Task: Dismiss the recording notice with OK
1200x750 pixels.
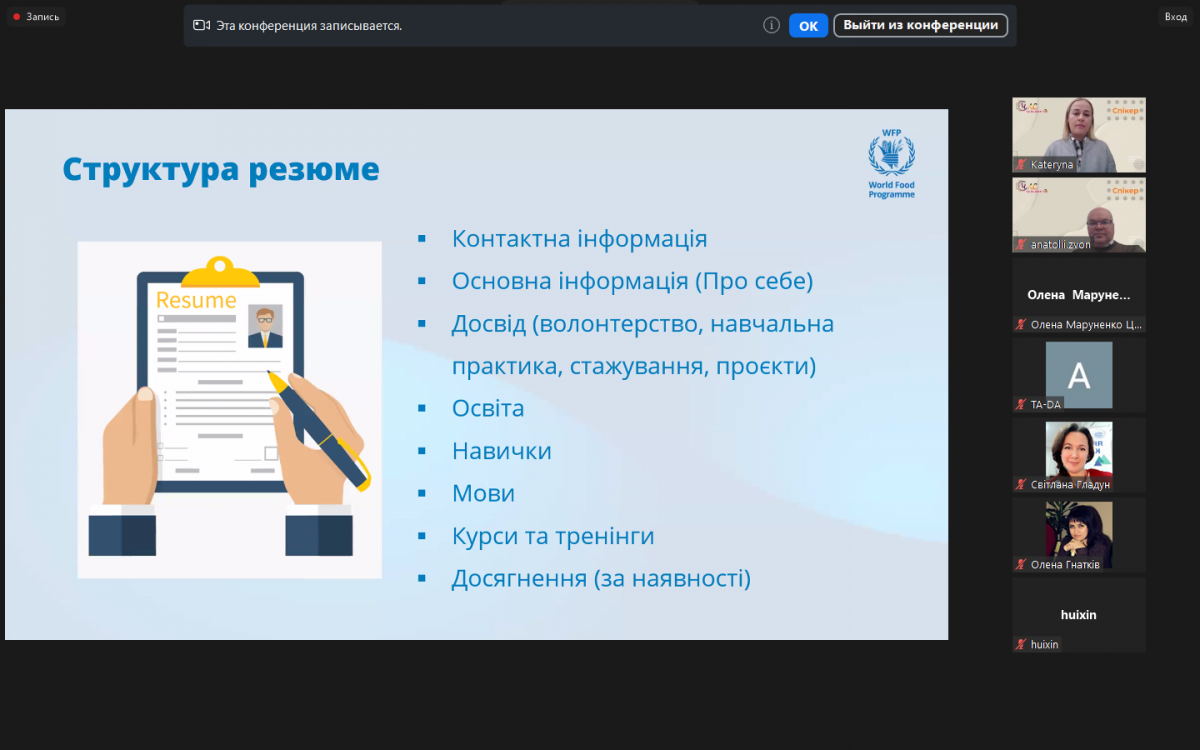Action: click(808, 25)
